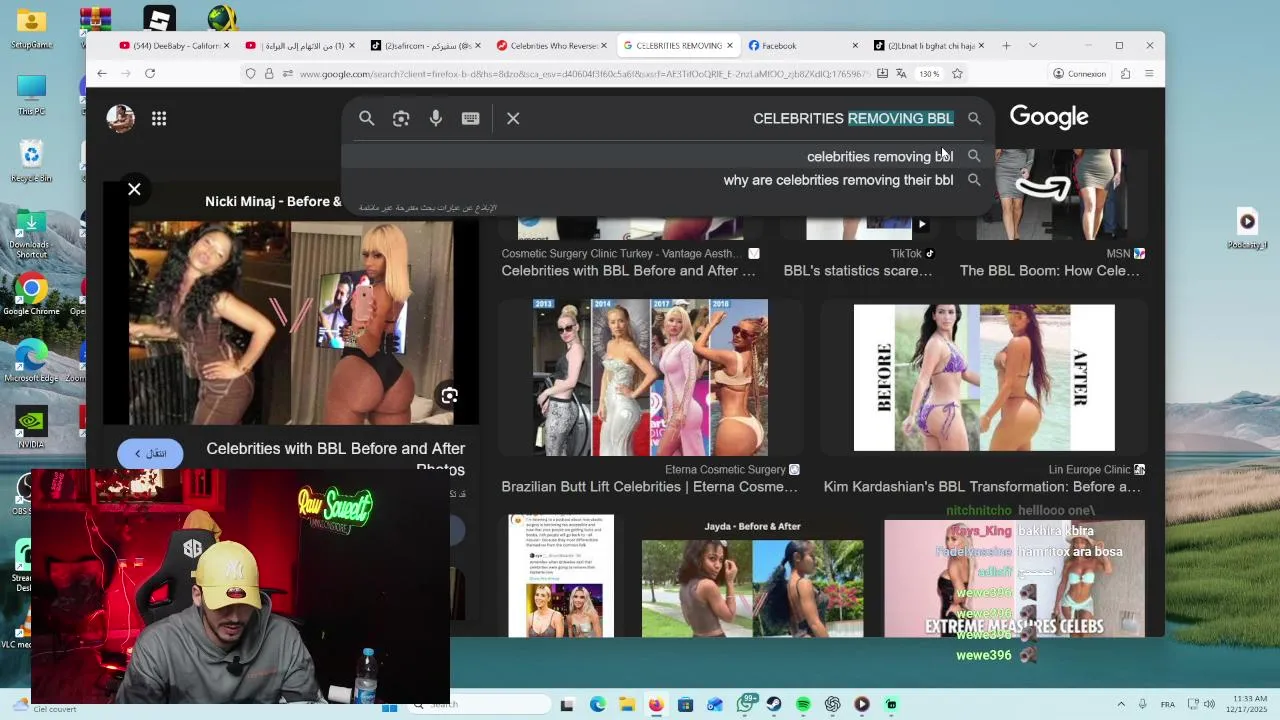Click the site security lock icon
This screenshot has width=1280, height=720.
pos(268,73)
